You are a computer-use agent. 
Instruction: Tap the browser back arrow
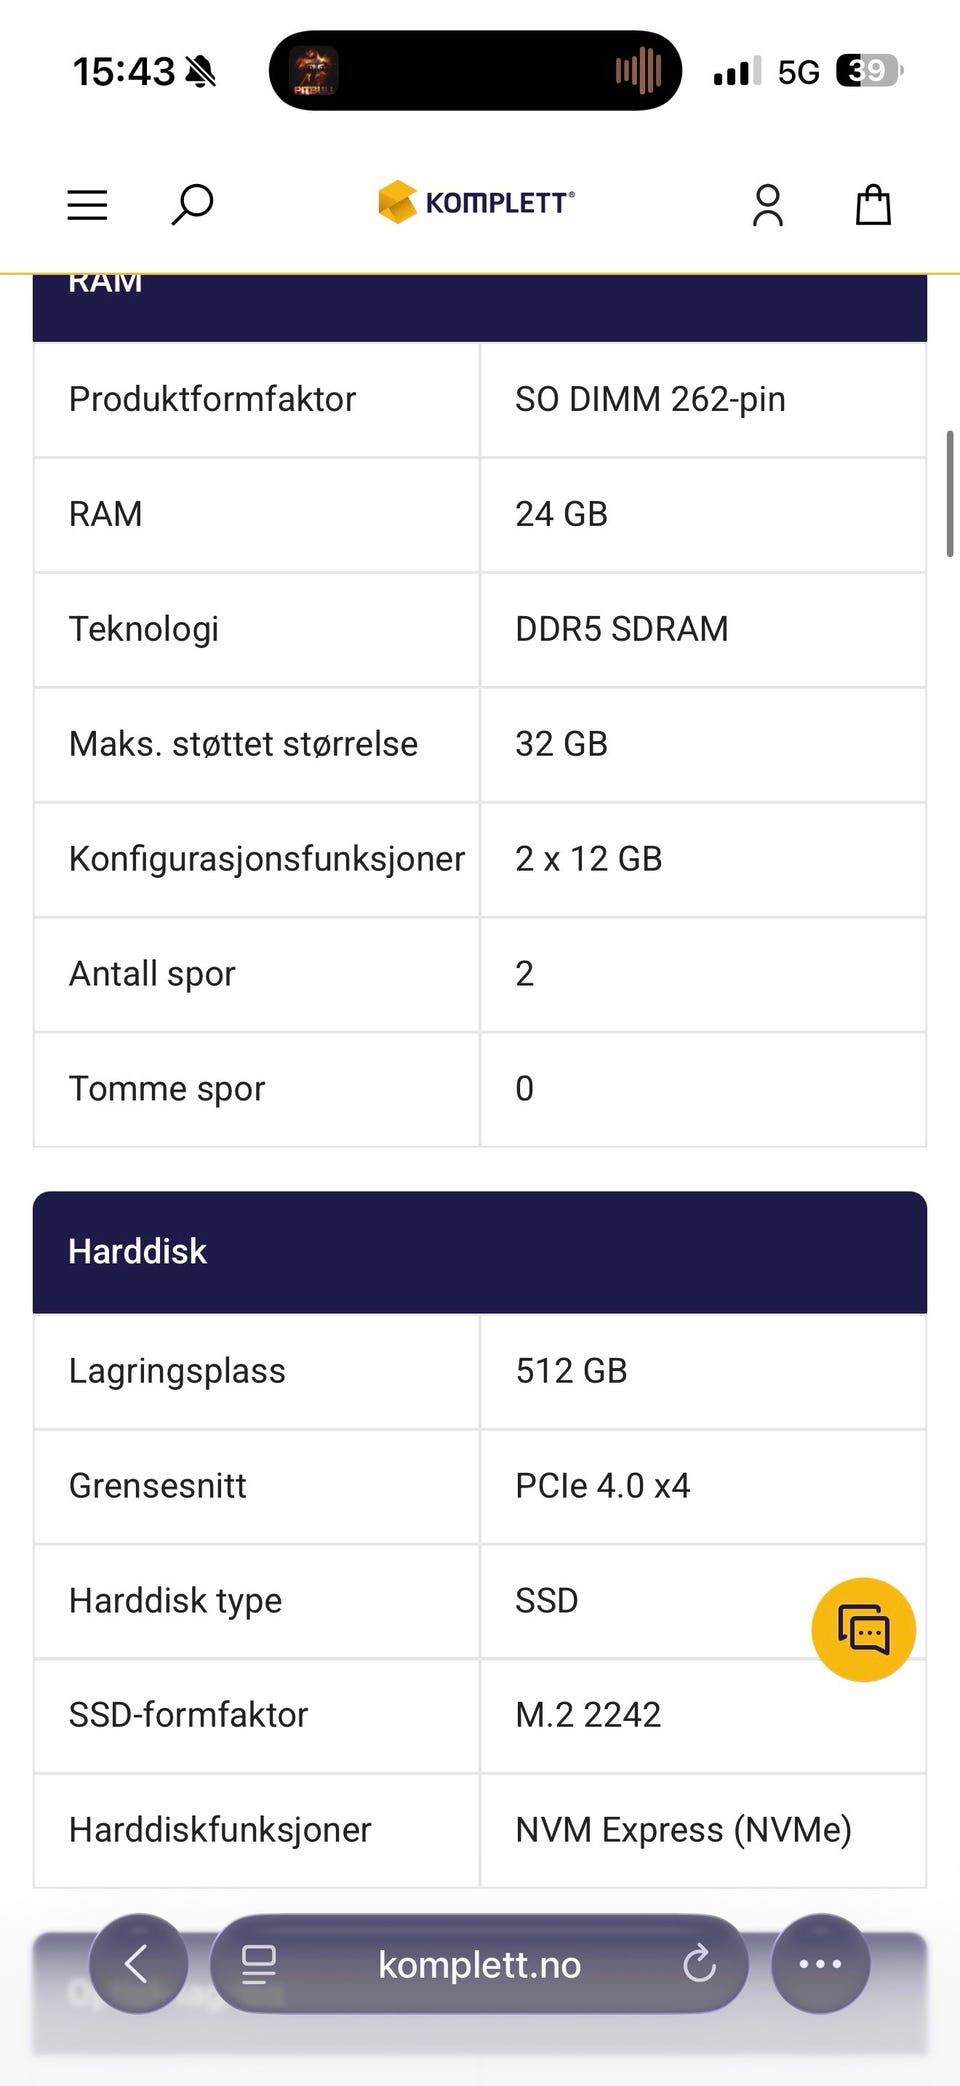coord(138,1963)
